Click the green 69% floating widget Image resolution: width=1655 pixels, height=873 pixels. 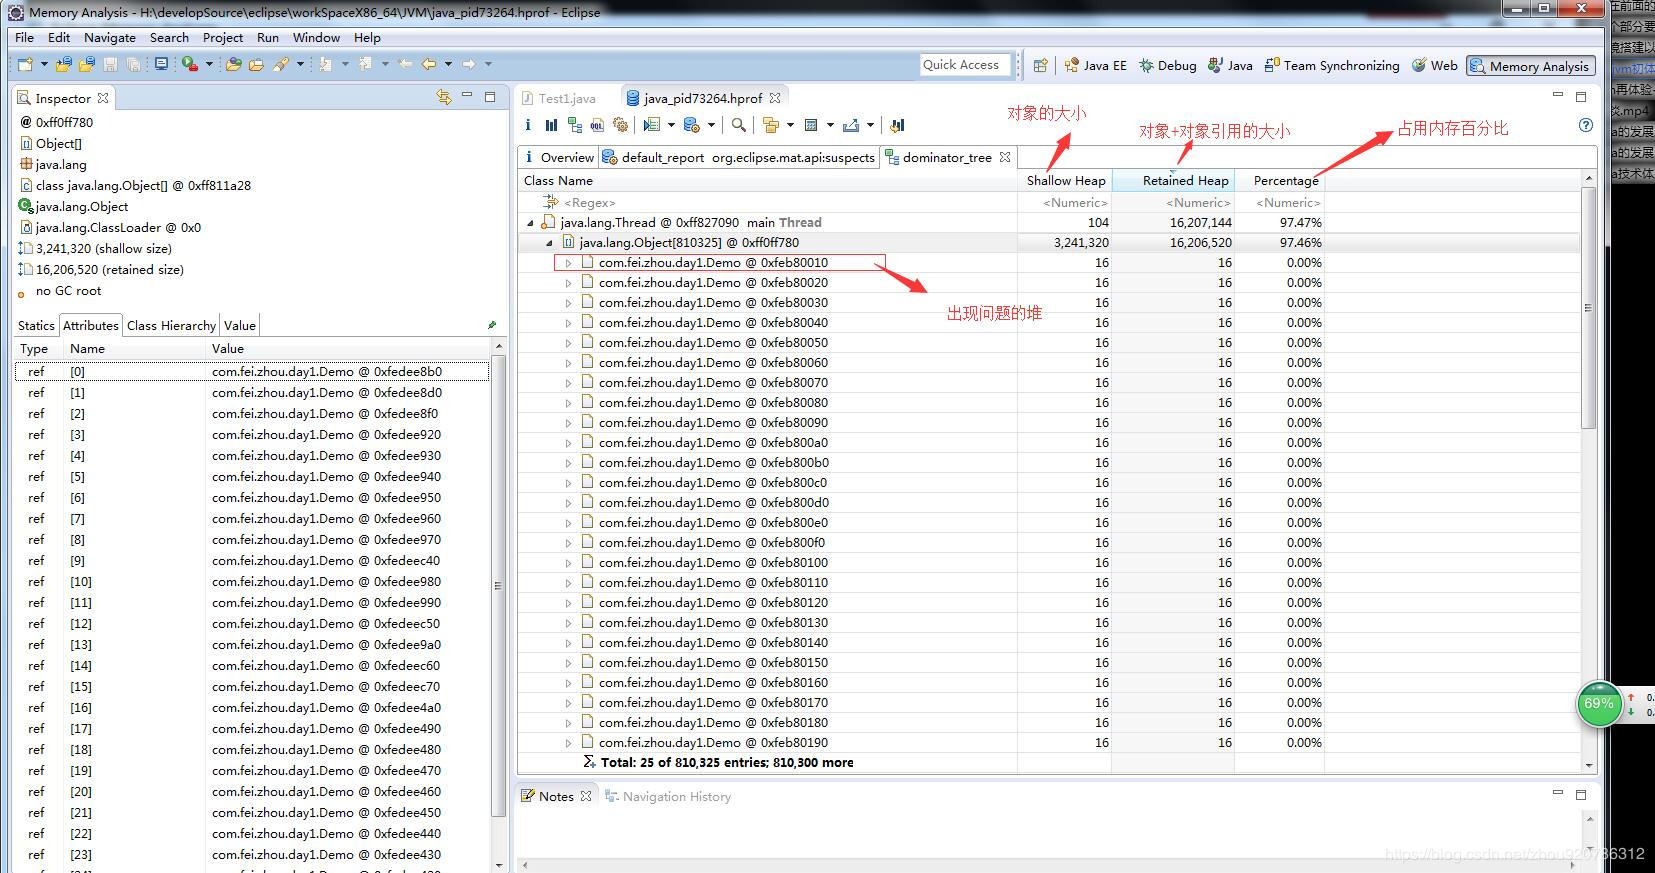pos(1598,704)
